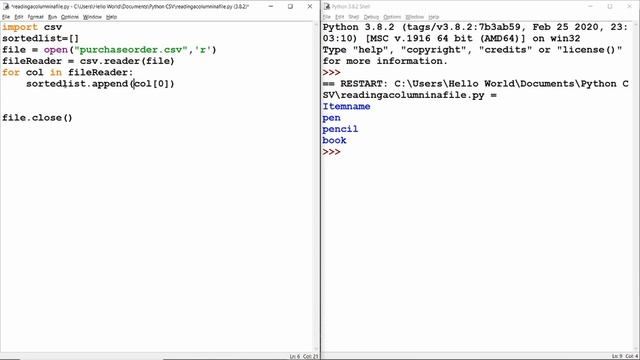Viewport: 640px width, 360px height.
Task: Click 'book' output line in the Shell
Action: click(334, 140)
